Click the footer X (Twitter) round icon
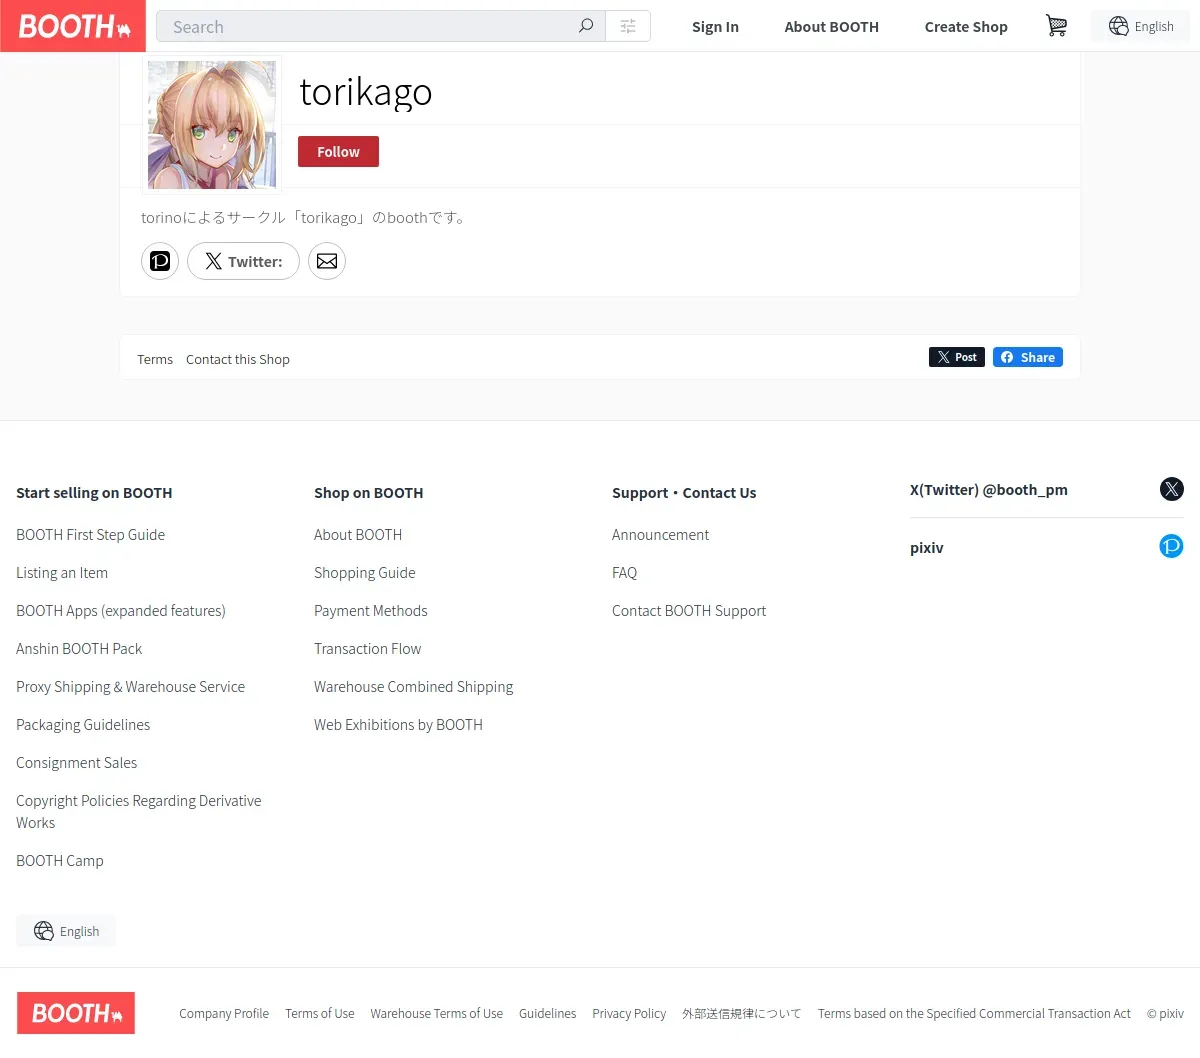The height and width of the screenshot is (1058, 1200). coord(1172,489)
